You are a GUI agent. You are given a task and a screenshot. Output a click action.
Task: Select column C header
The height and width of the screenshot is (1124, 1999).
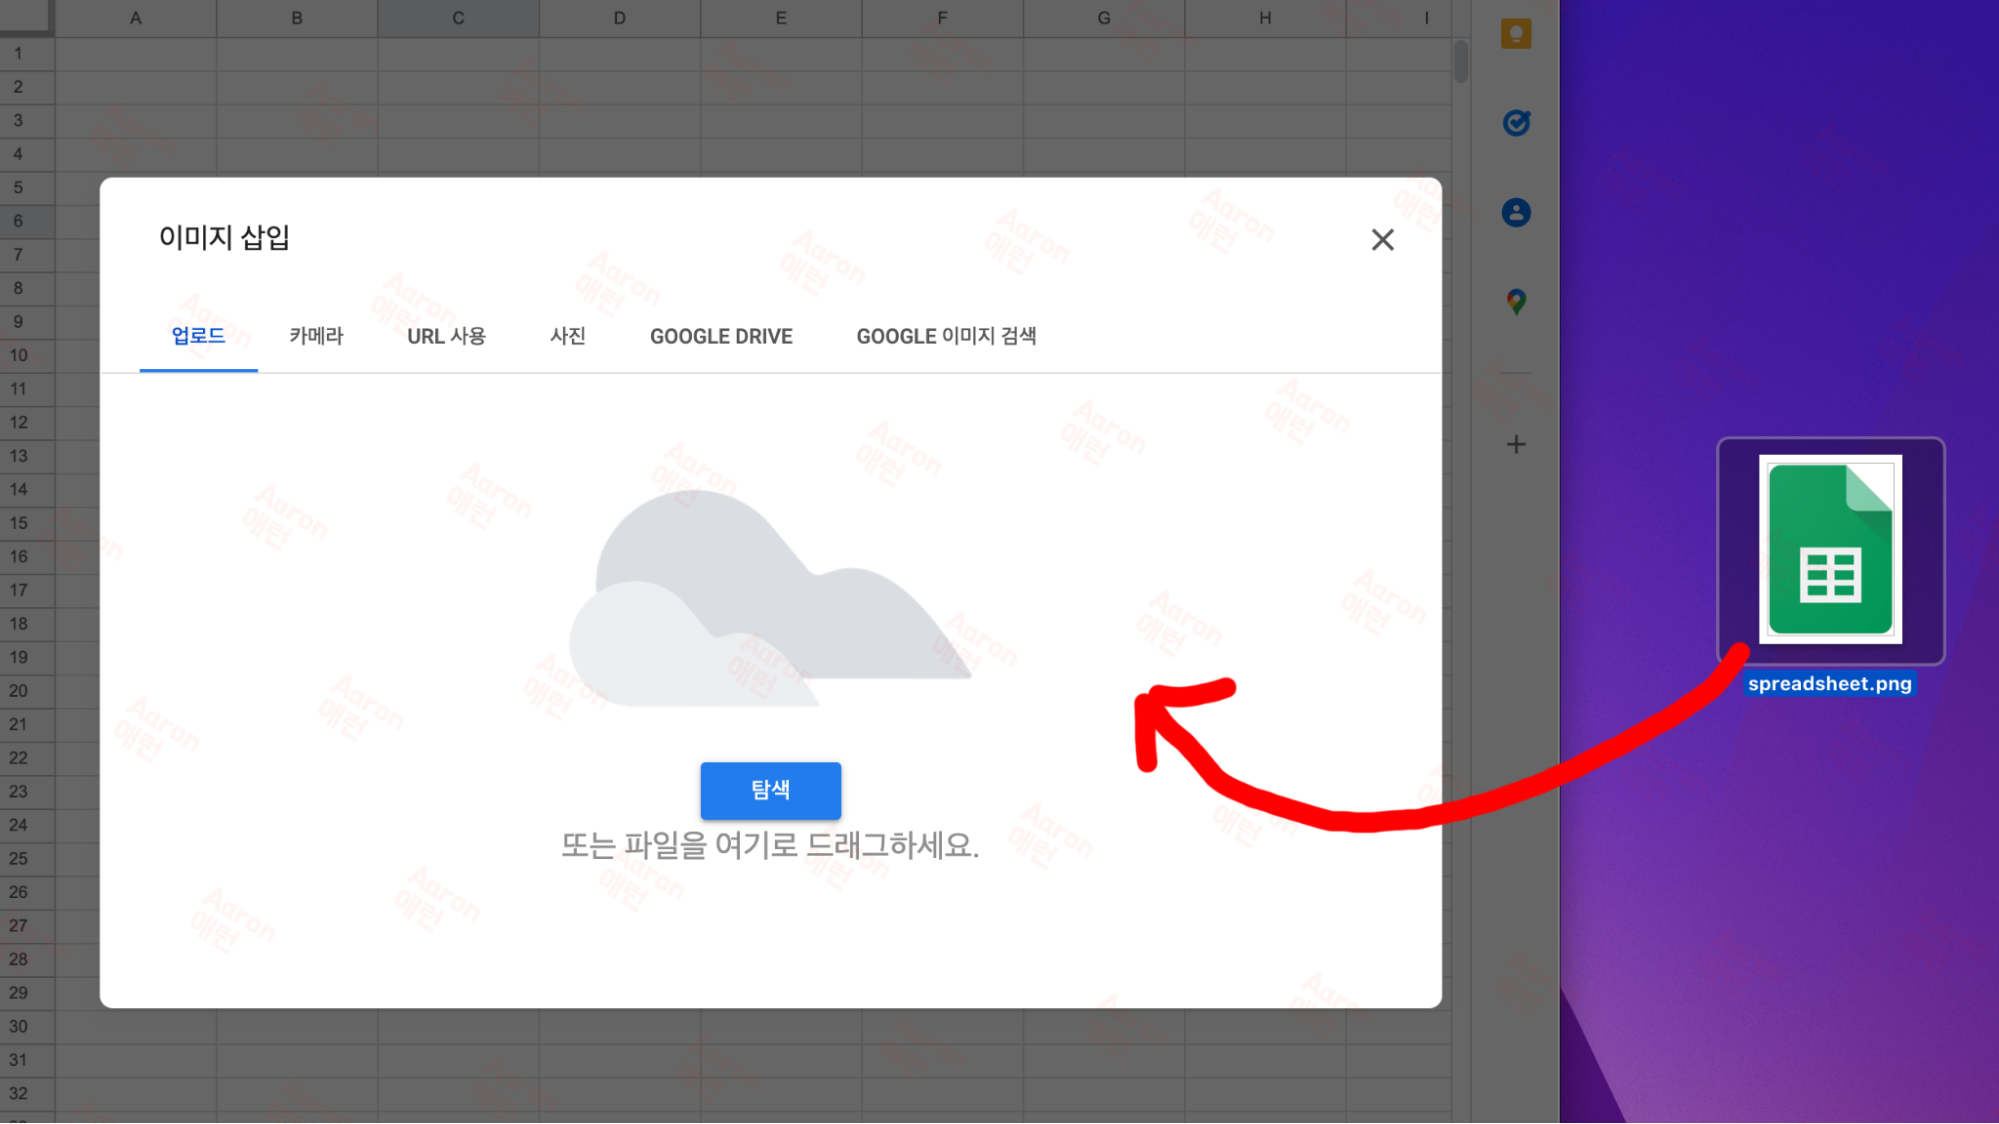point(458,18)
